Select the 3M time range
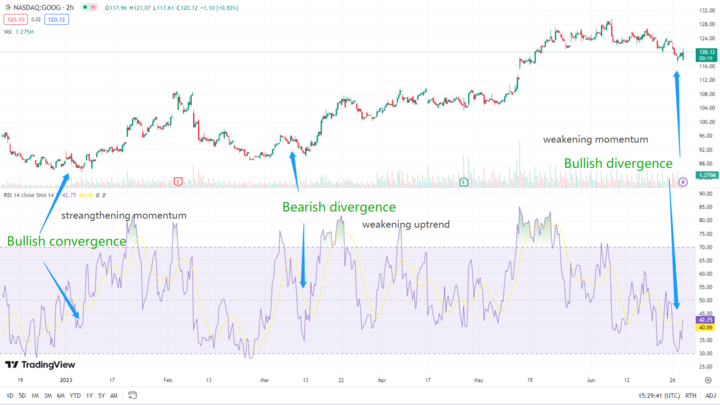 48,395
